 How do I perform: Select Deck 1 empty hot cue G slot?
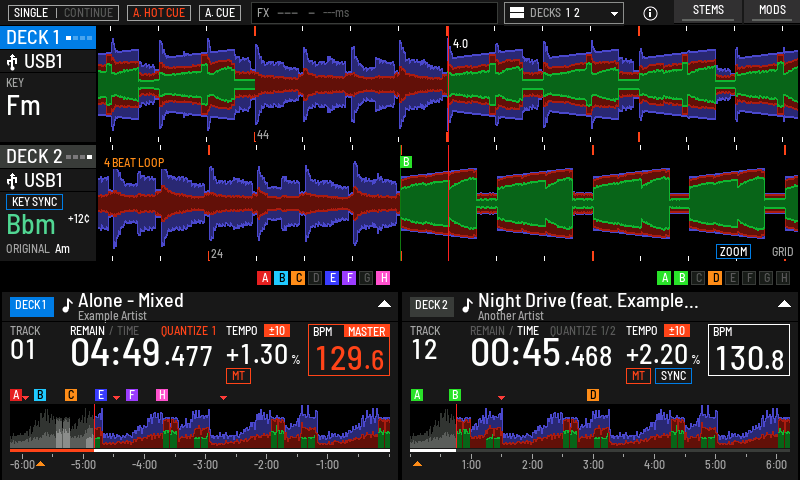[x=366, y=278]
